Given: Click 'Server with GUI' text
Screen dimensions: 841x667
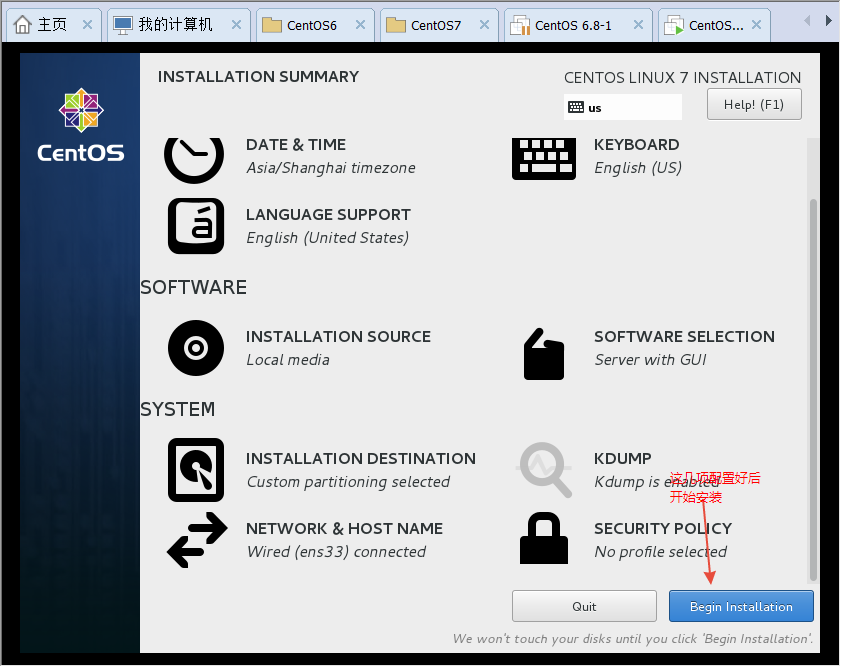Looking at the screenshot, I should 651,360.
